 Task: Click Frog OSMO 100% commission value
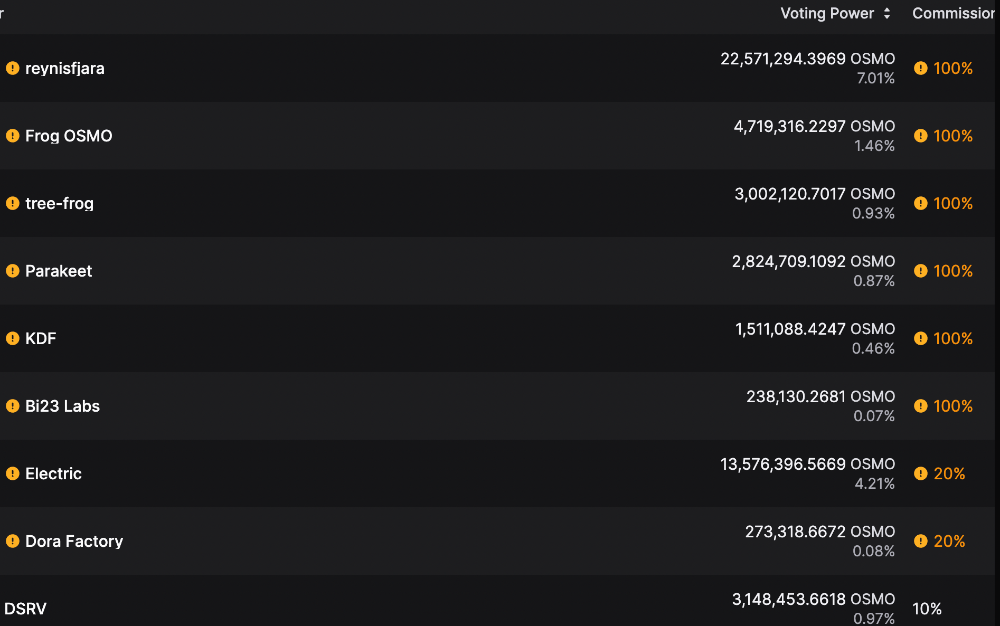953,136
